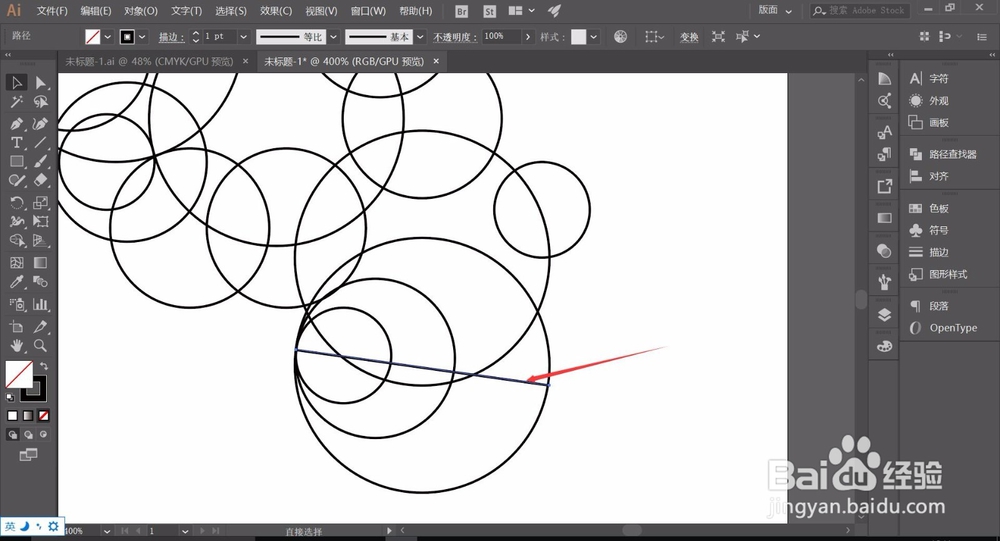Open the recolor artwork wheel icon

(x=620, y=36)
